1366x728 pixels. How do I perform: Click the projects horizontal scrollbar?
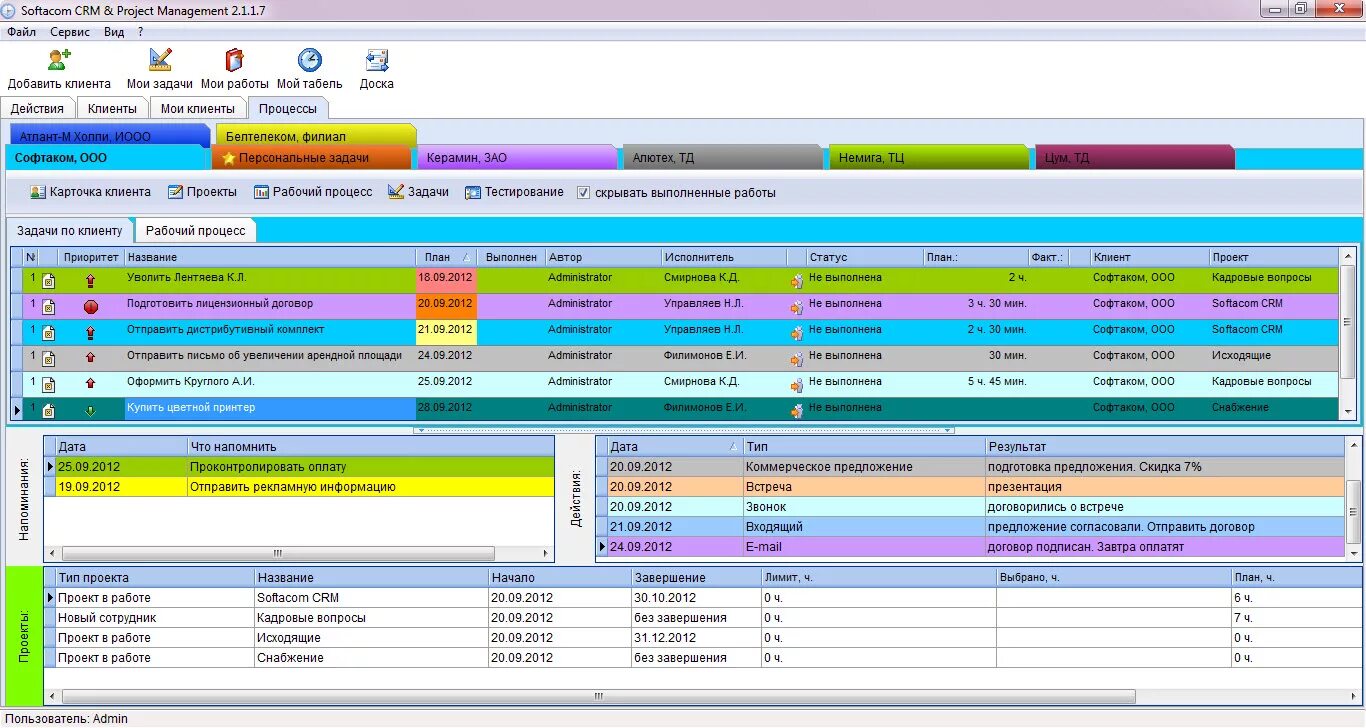600,695
